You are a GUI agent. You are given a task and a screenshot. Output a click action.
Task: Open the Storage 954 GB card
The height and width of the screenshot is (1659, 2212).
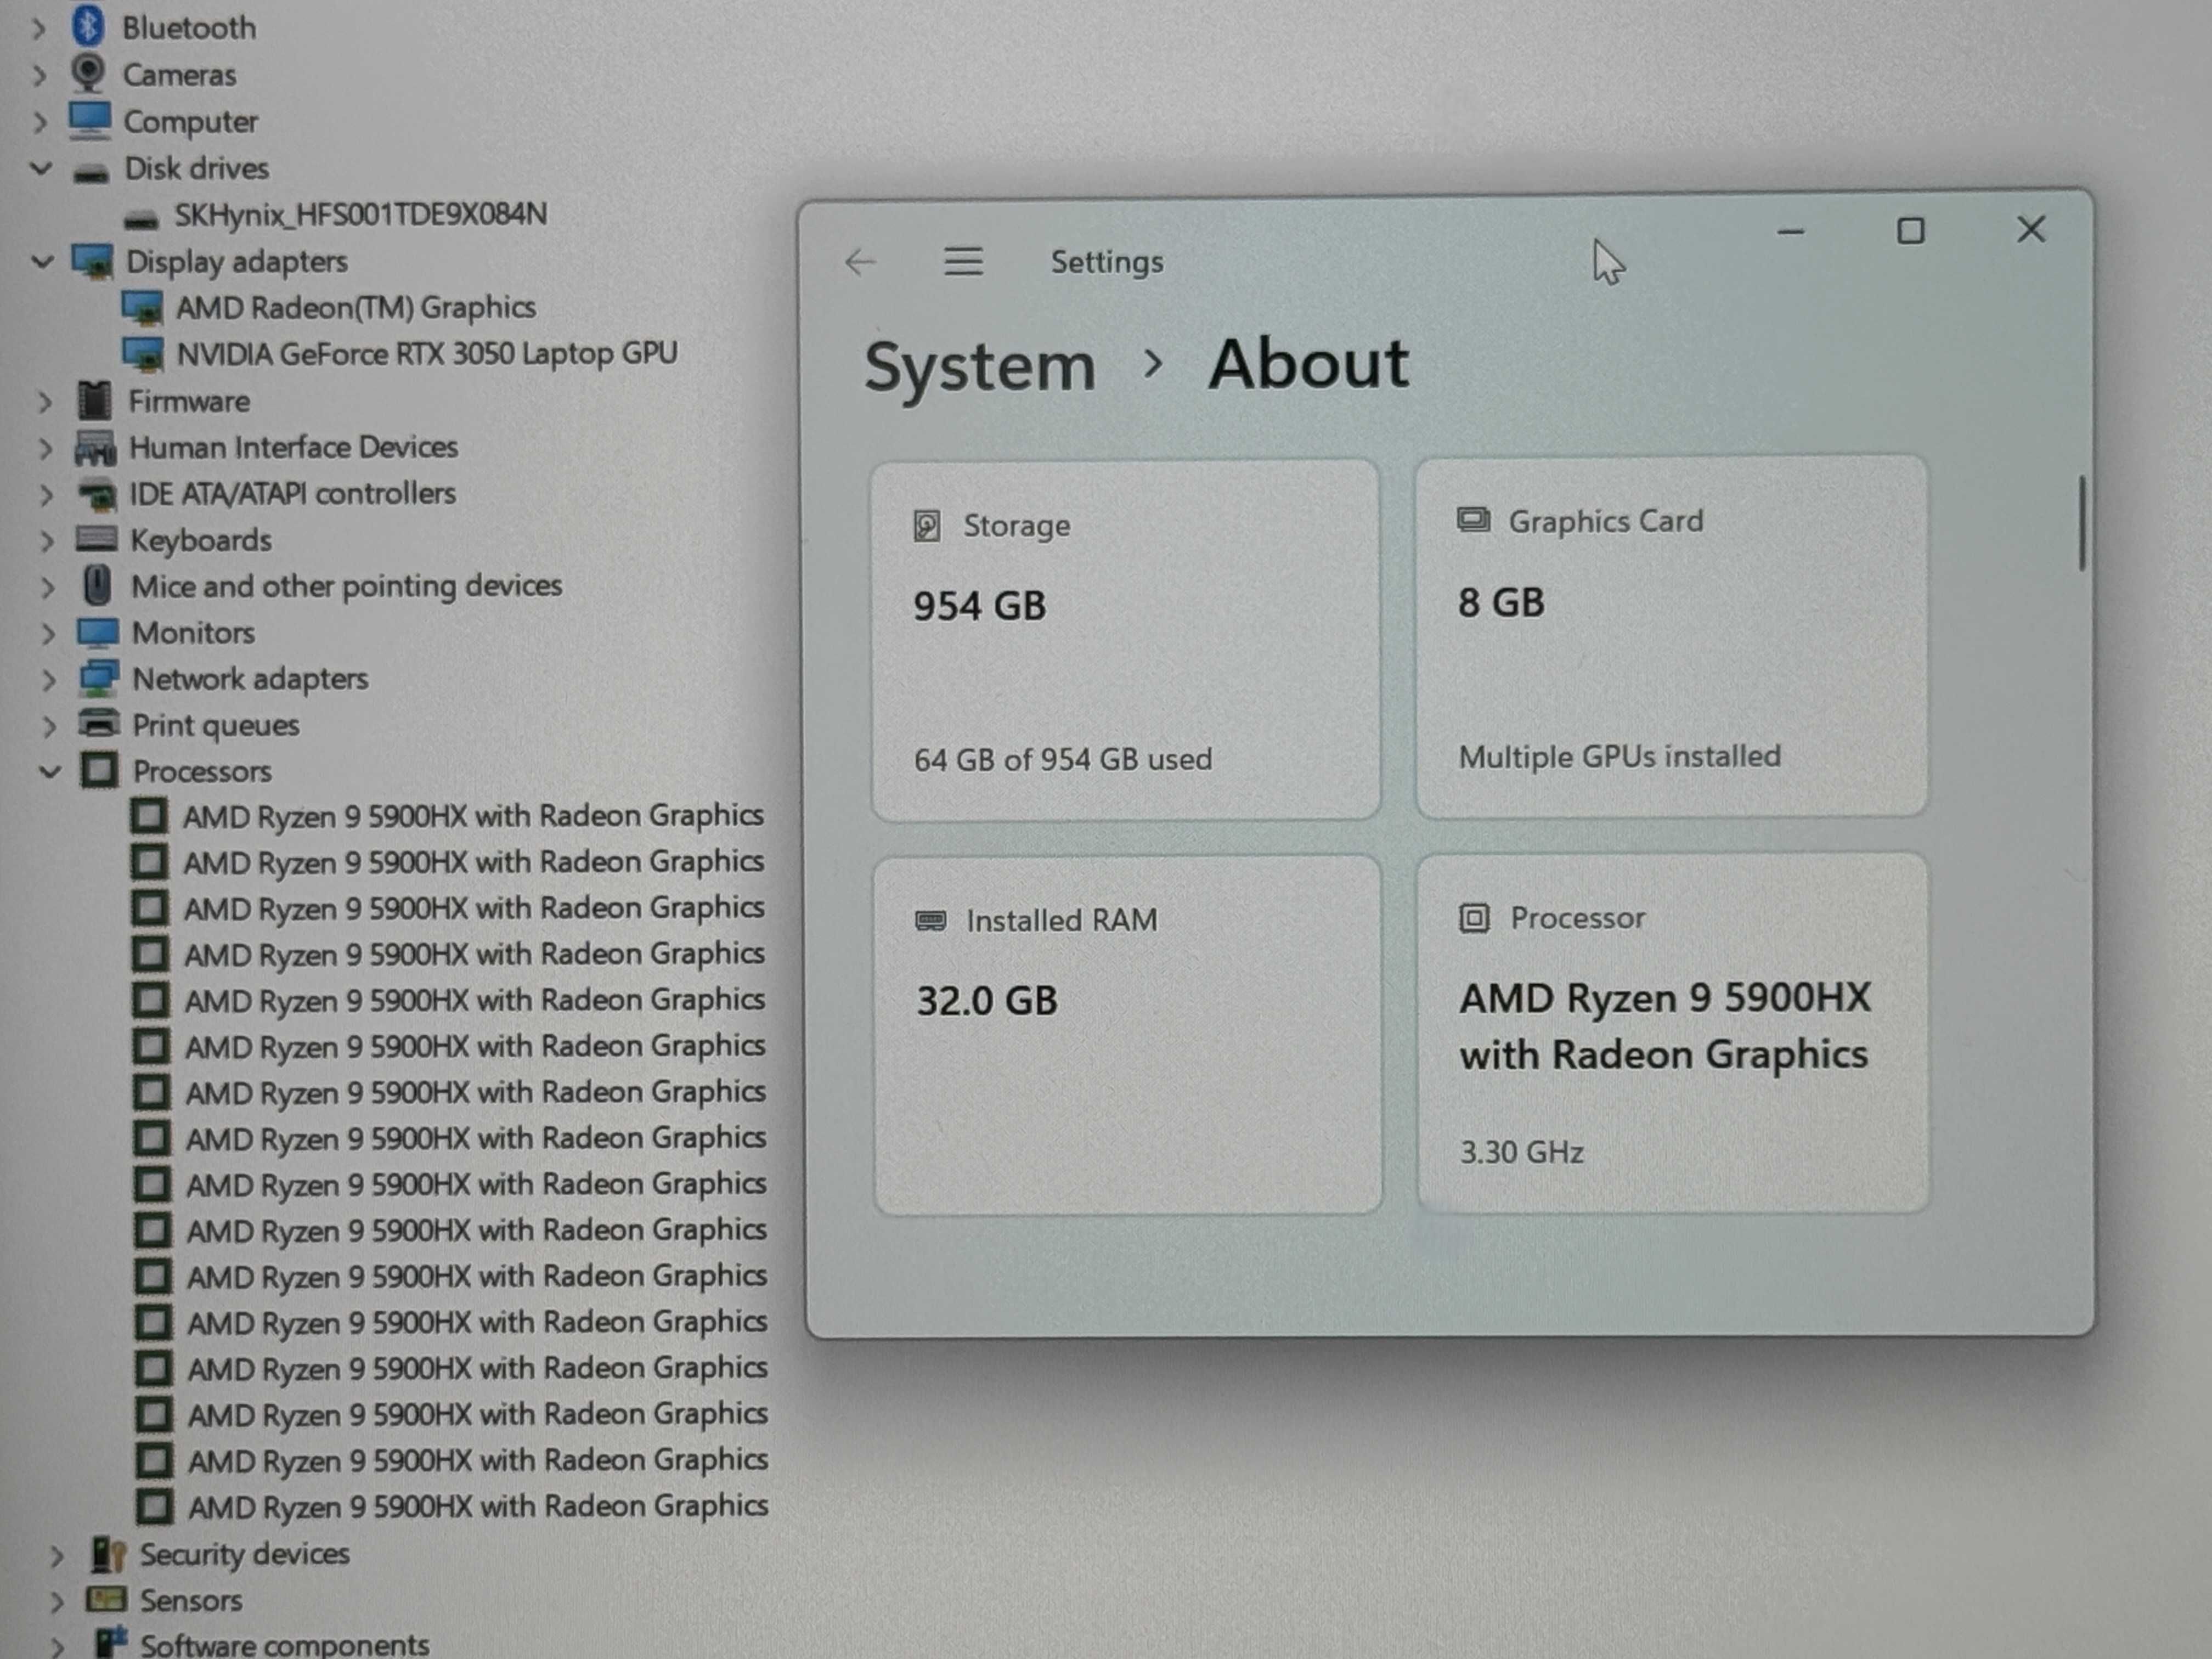click(x=1126, y=640)
